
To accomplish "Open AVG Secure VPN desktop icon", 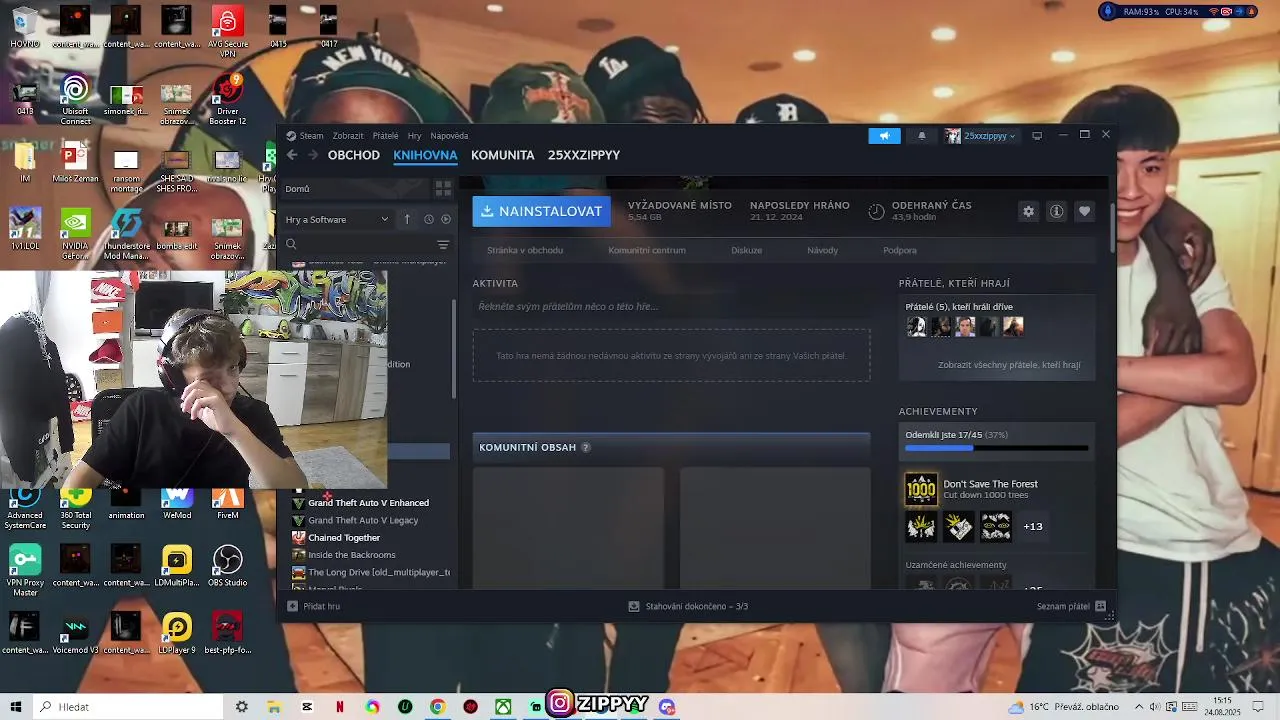I will (x=228, y=29).
